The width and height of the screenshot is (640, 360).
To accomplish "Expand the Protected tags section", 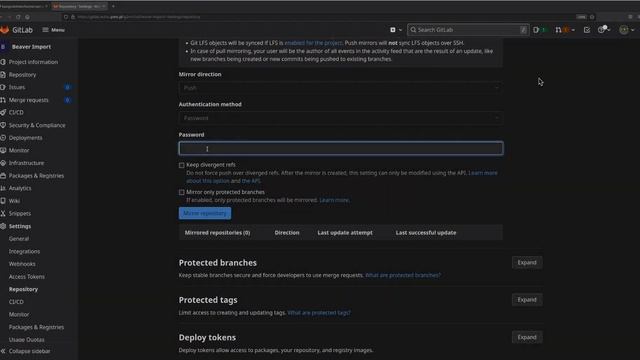I will 527,300.
